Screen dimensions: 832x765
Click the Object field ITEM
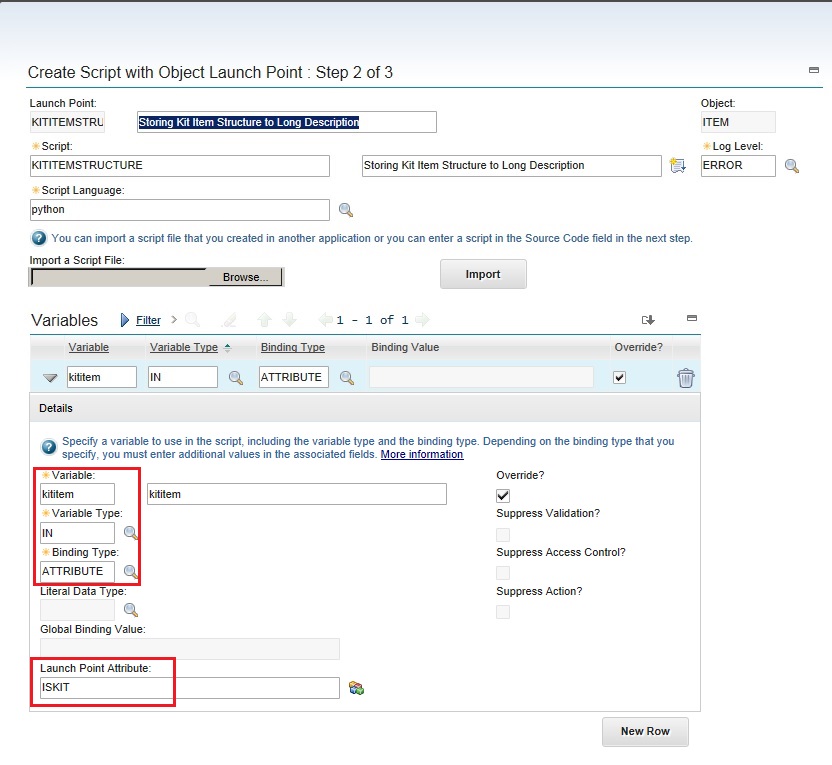tap(738, 122)
